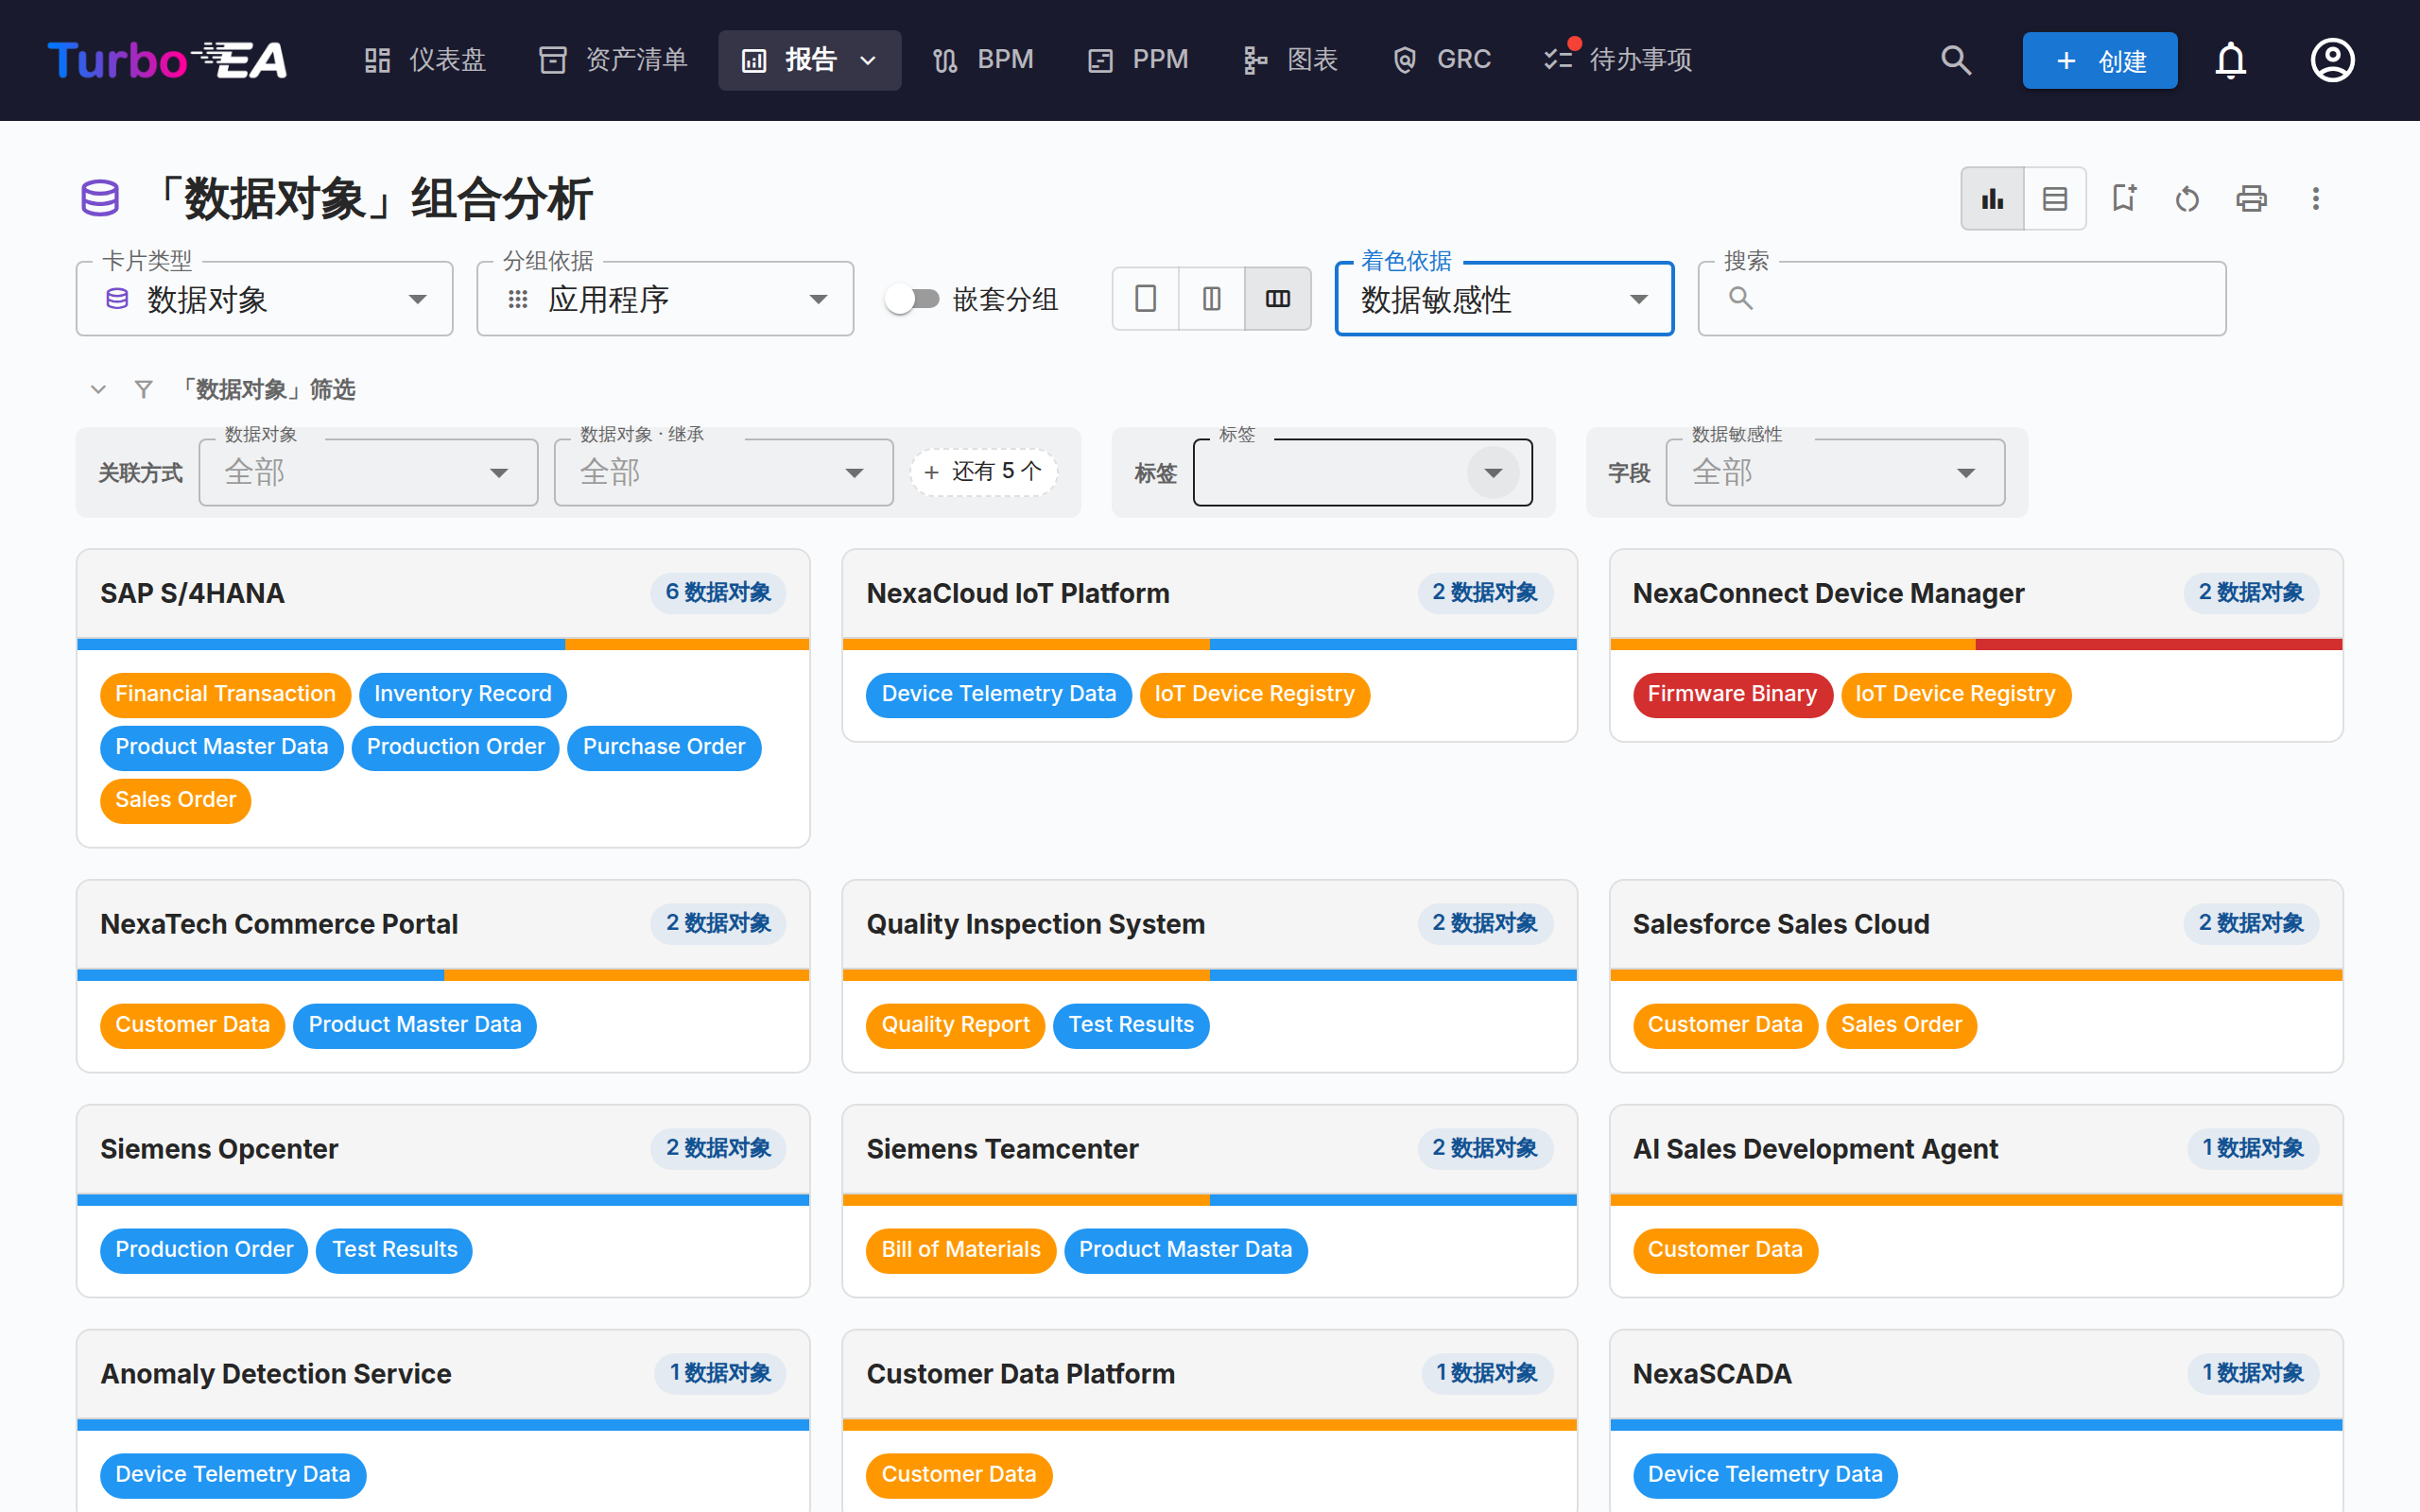The height and width of the screenshot is (1512, 2420).
Task: Open 图表 navigation item
Action: coord(1290,60)
